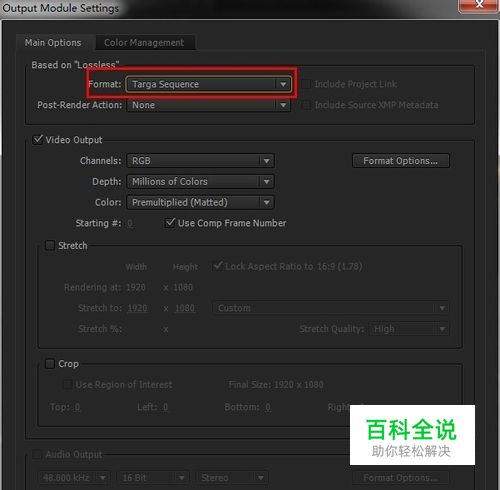
Task: Open the Format dropdown showing Targa Sequence
Action: point(208,84)
